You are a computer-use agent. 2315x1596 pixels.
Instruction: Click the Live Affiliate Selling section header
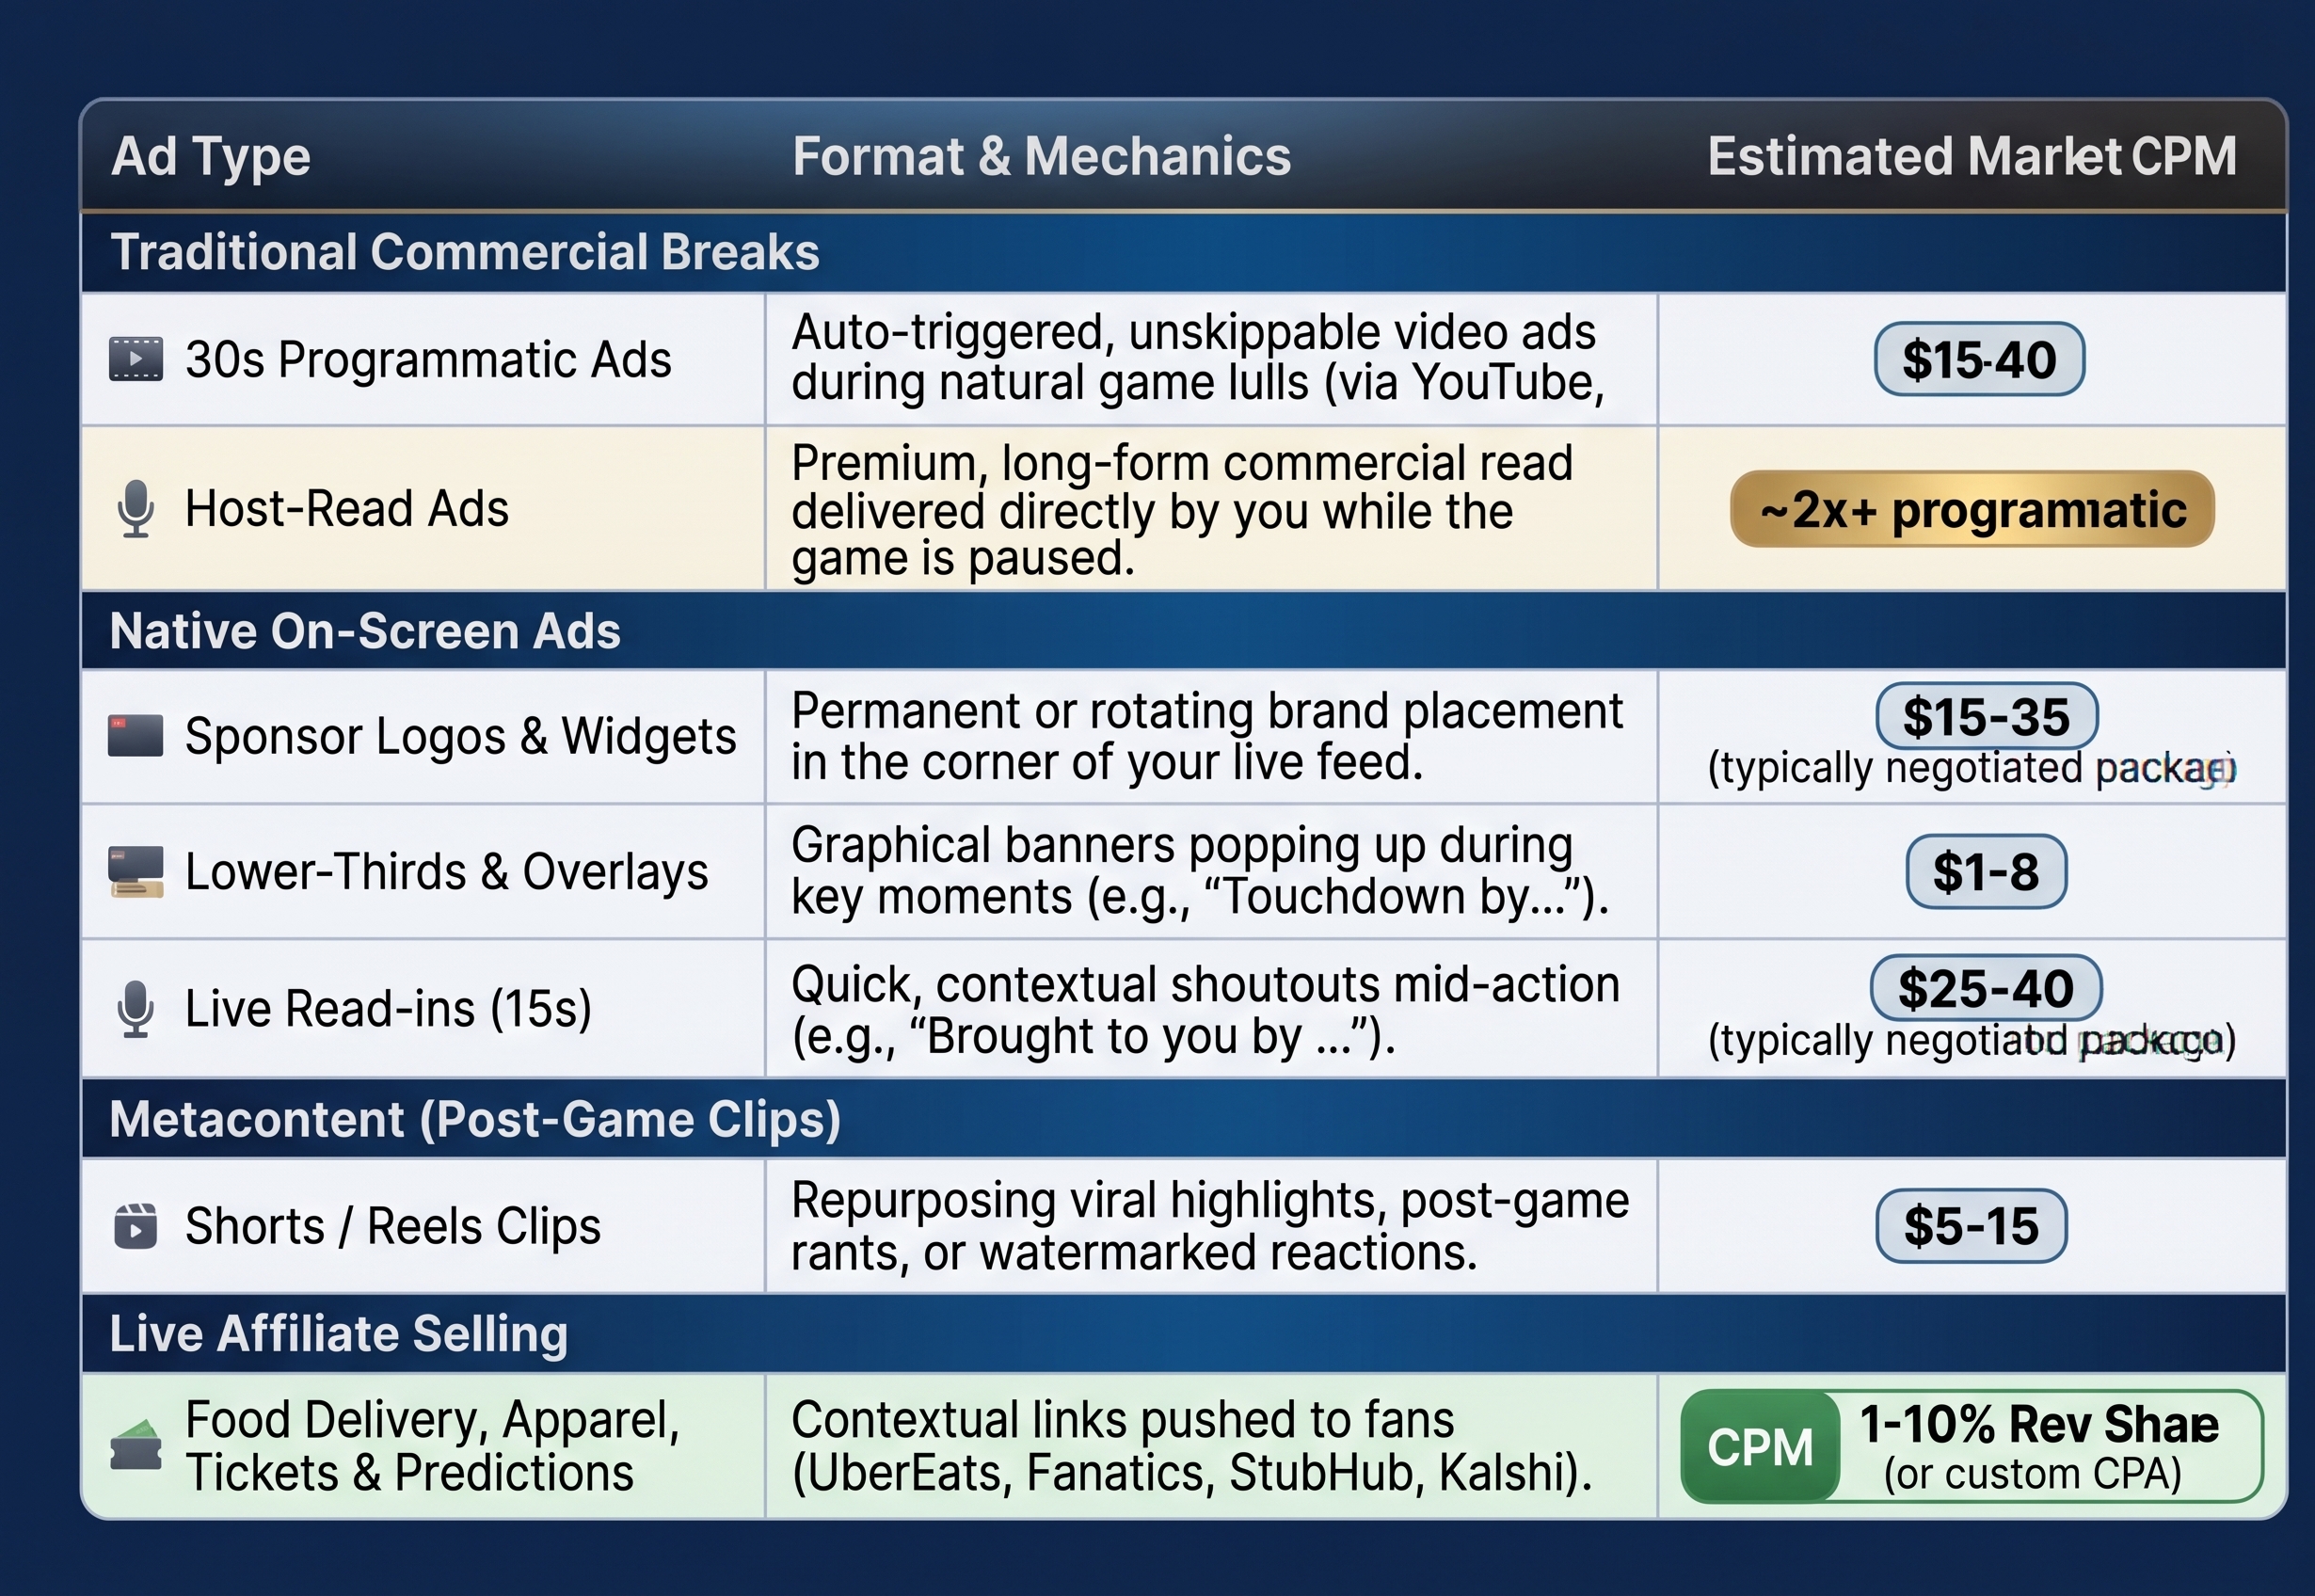tap(1184, 1334)
